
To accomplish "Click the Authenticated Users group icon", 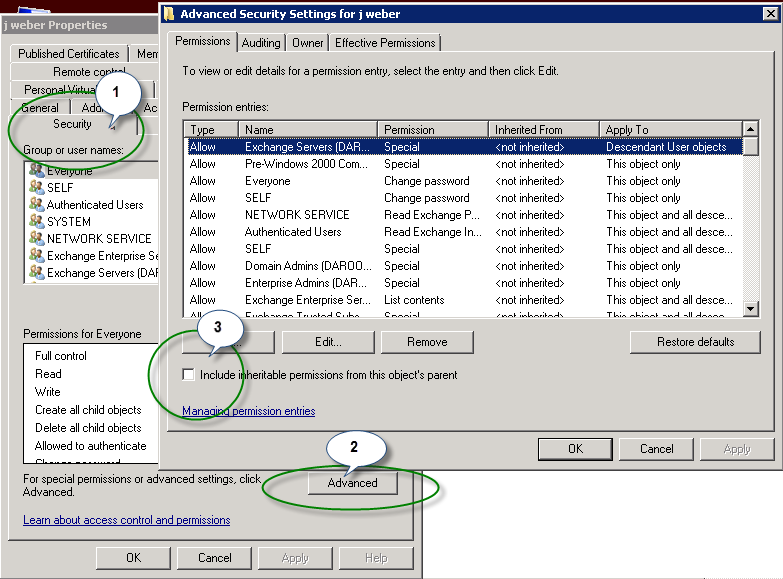I will coord(36,204).
